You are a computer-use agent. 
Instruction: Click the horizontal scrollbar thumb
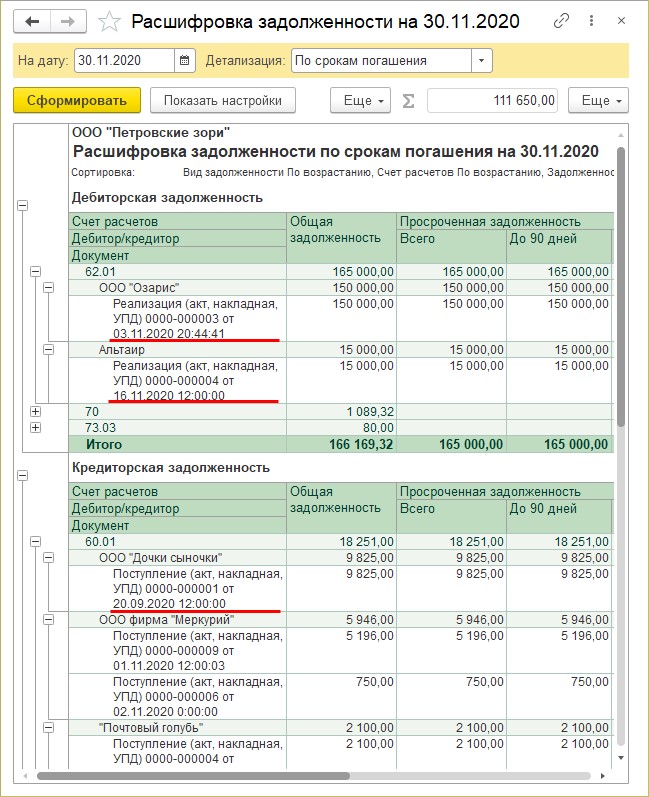pos(193,776)
